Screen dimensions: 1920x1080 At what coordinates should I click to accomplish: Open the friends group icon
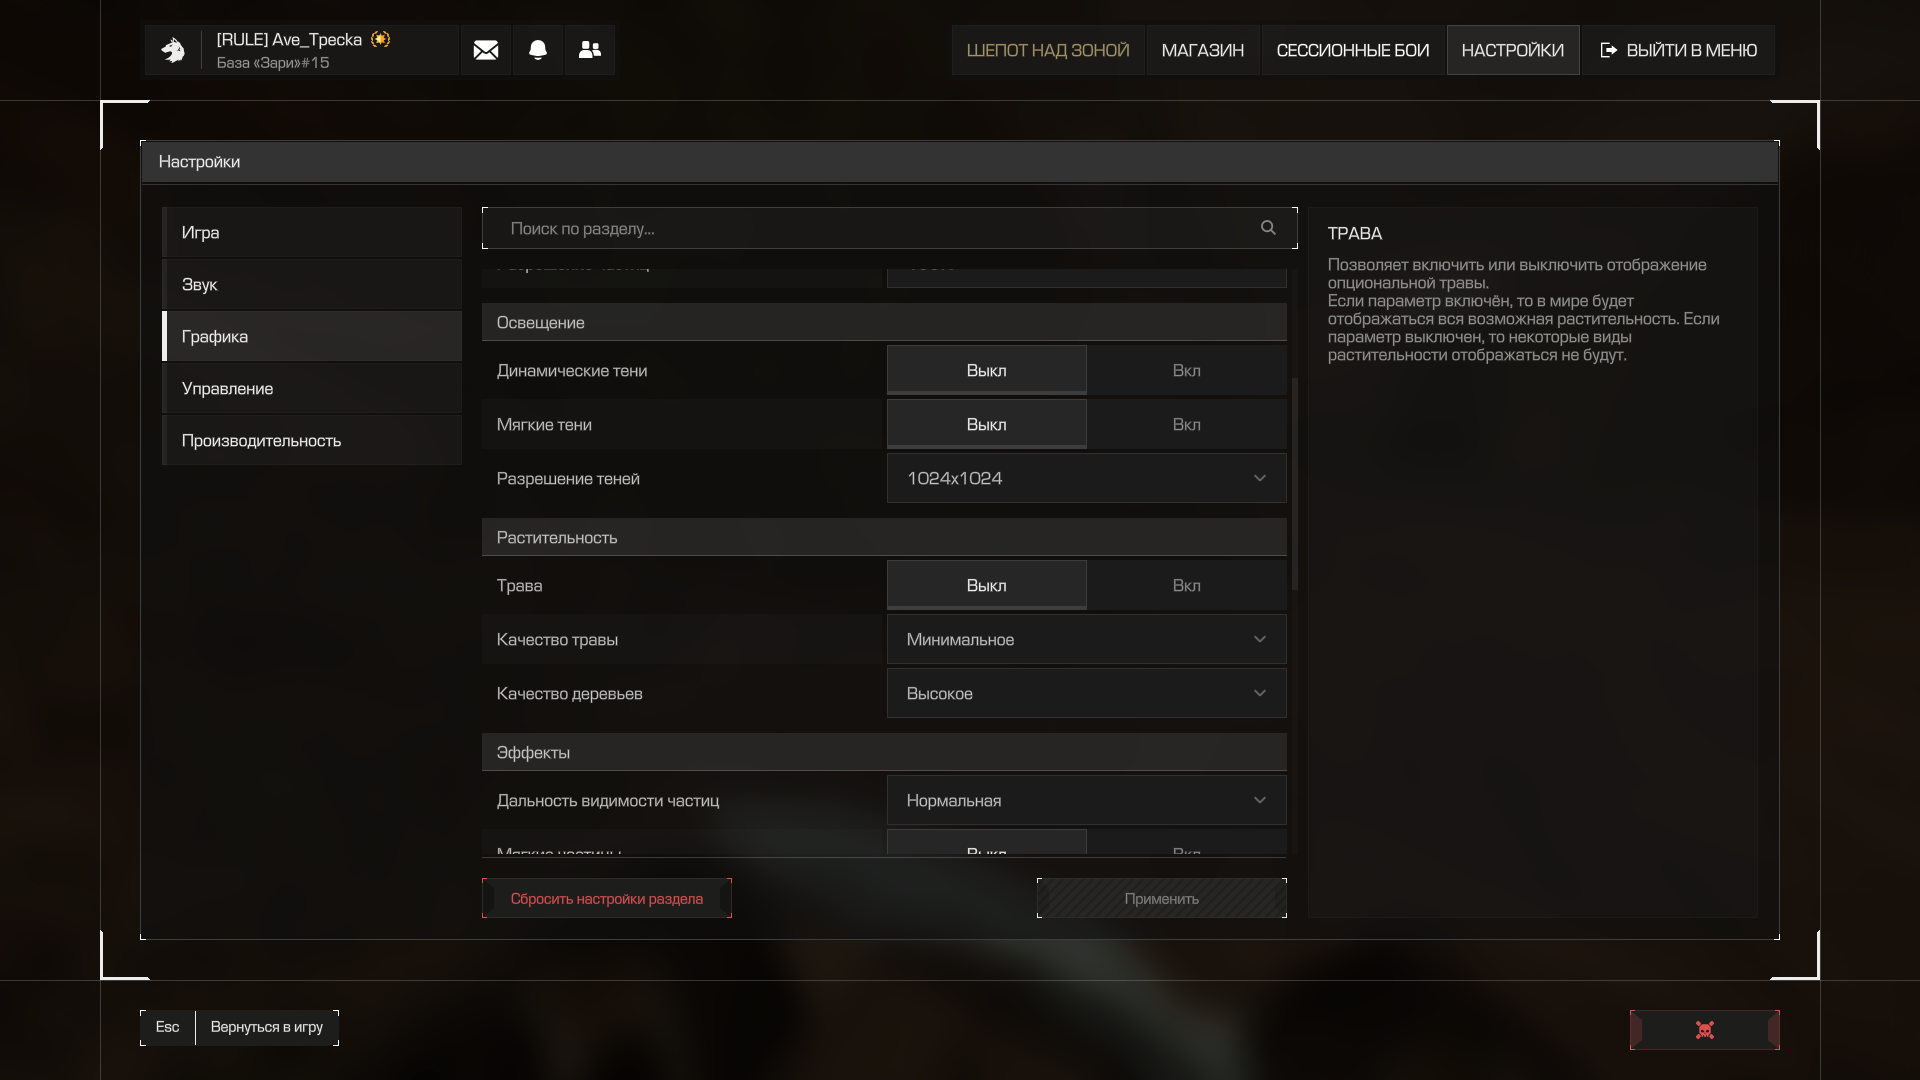[x=590, y=50]
